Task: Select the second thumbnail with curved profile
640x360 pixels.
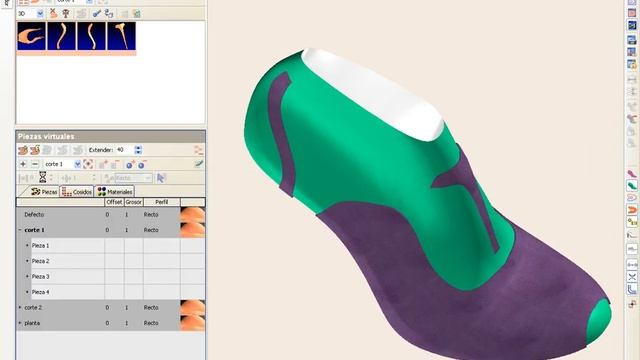Action: 62,36
